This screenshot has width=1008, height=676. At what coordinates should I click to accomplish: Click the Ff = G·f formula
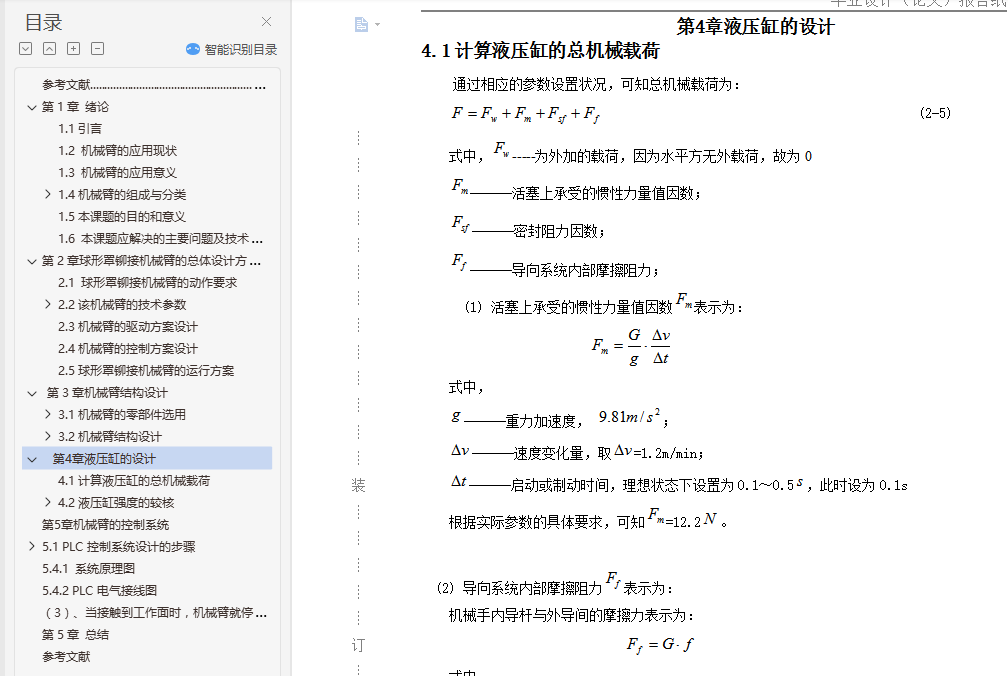point(660,645)
